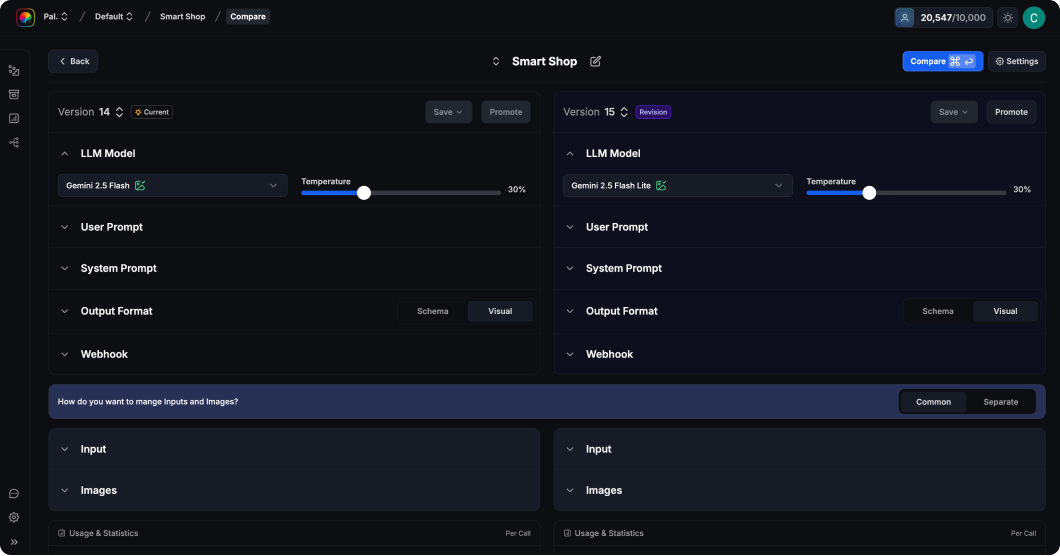Open the Gemini 2.5 Flash Lite model dropdown
This screenshot has width=1060, height=556.
point(677,186)
